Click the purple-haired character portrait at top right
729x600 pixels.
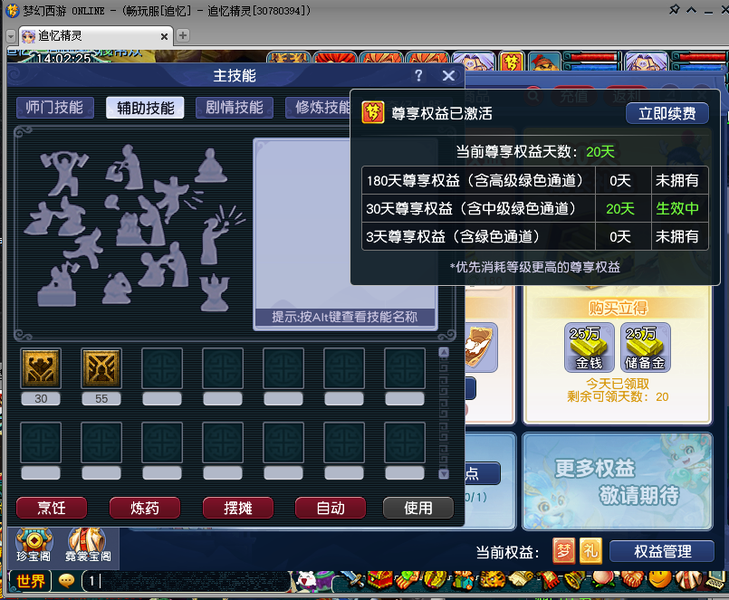pyautogui.click(x=646, y=61)
